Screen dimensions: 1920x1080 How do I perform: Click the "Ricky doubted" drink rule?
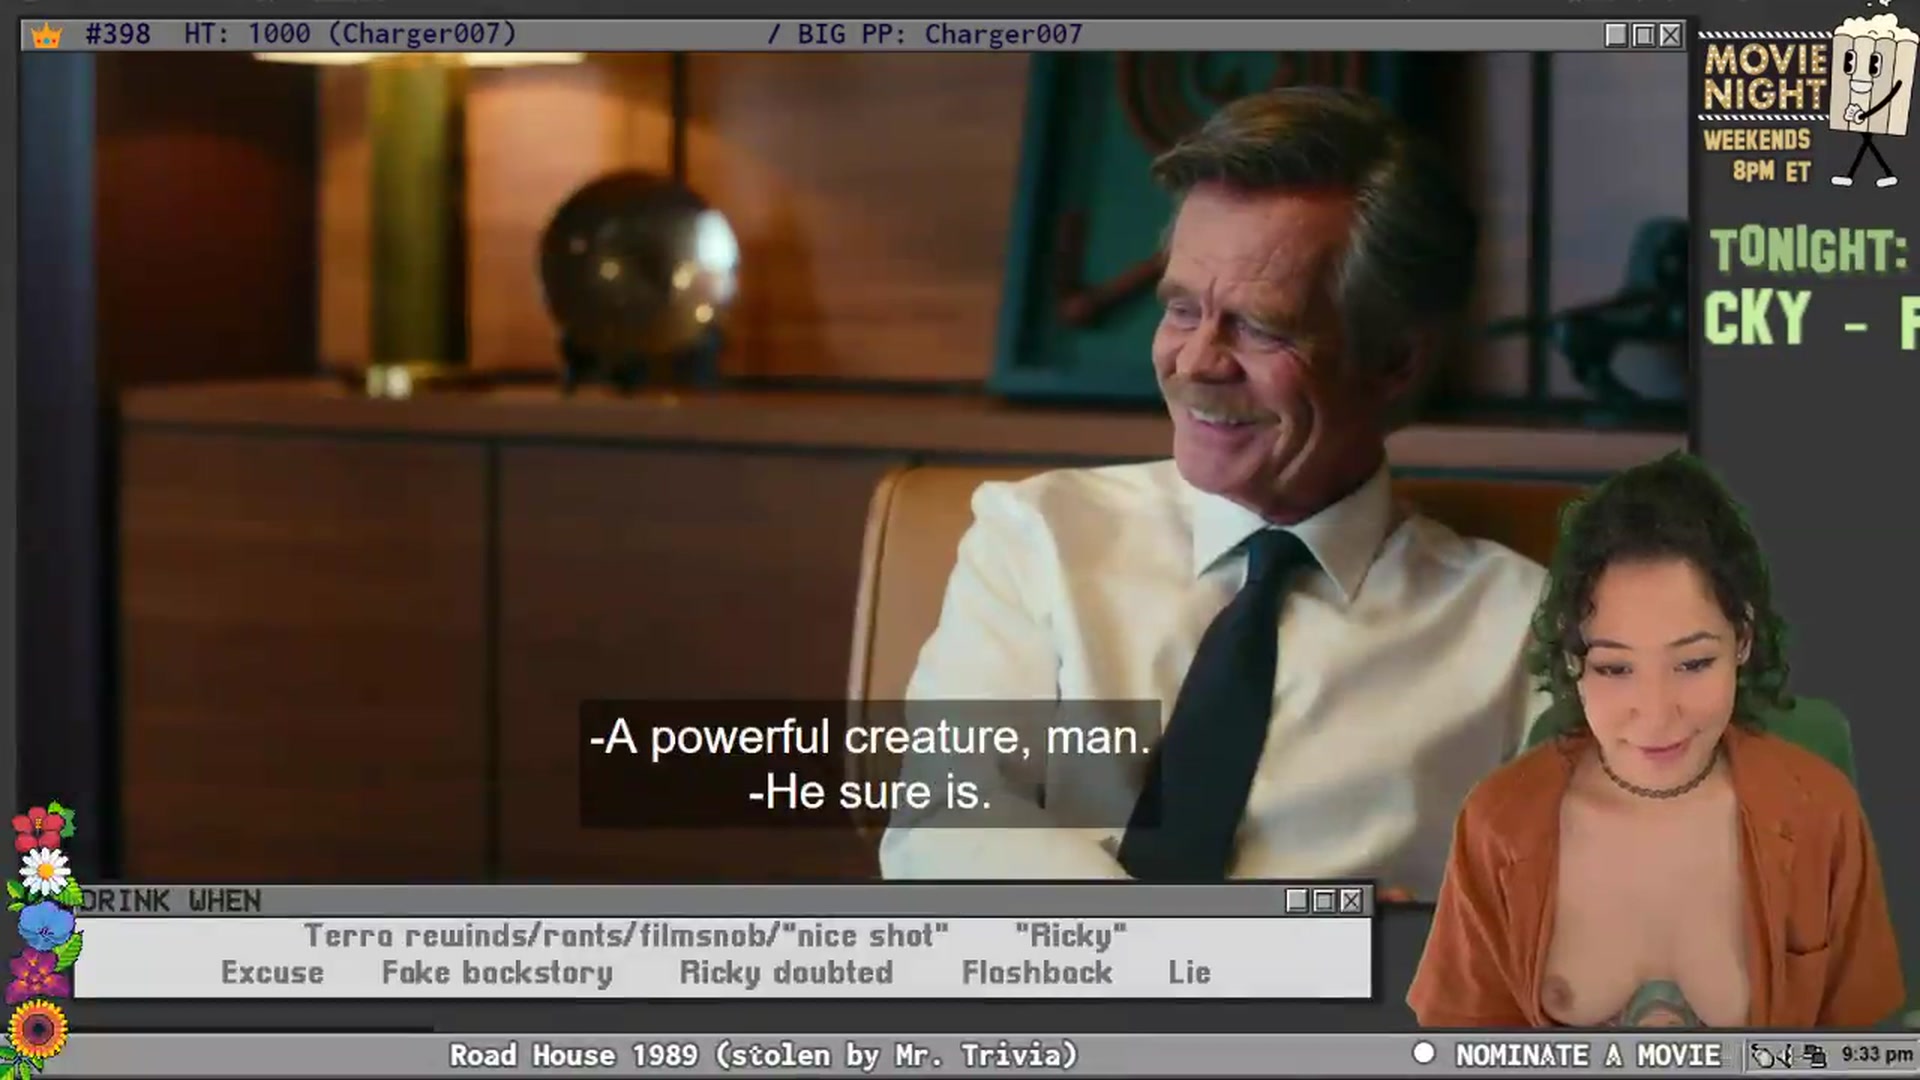point(786,972)
